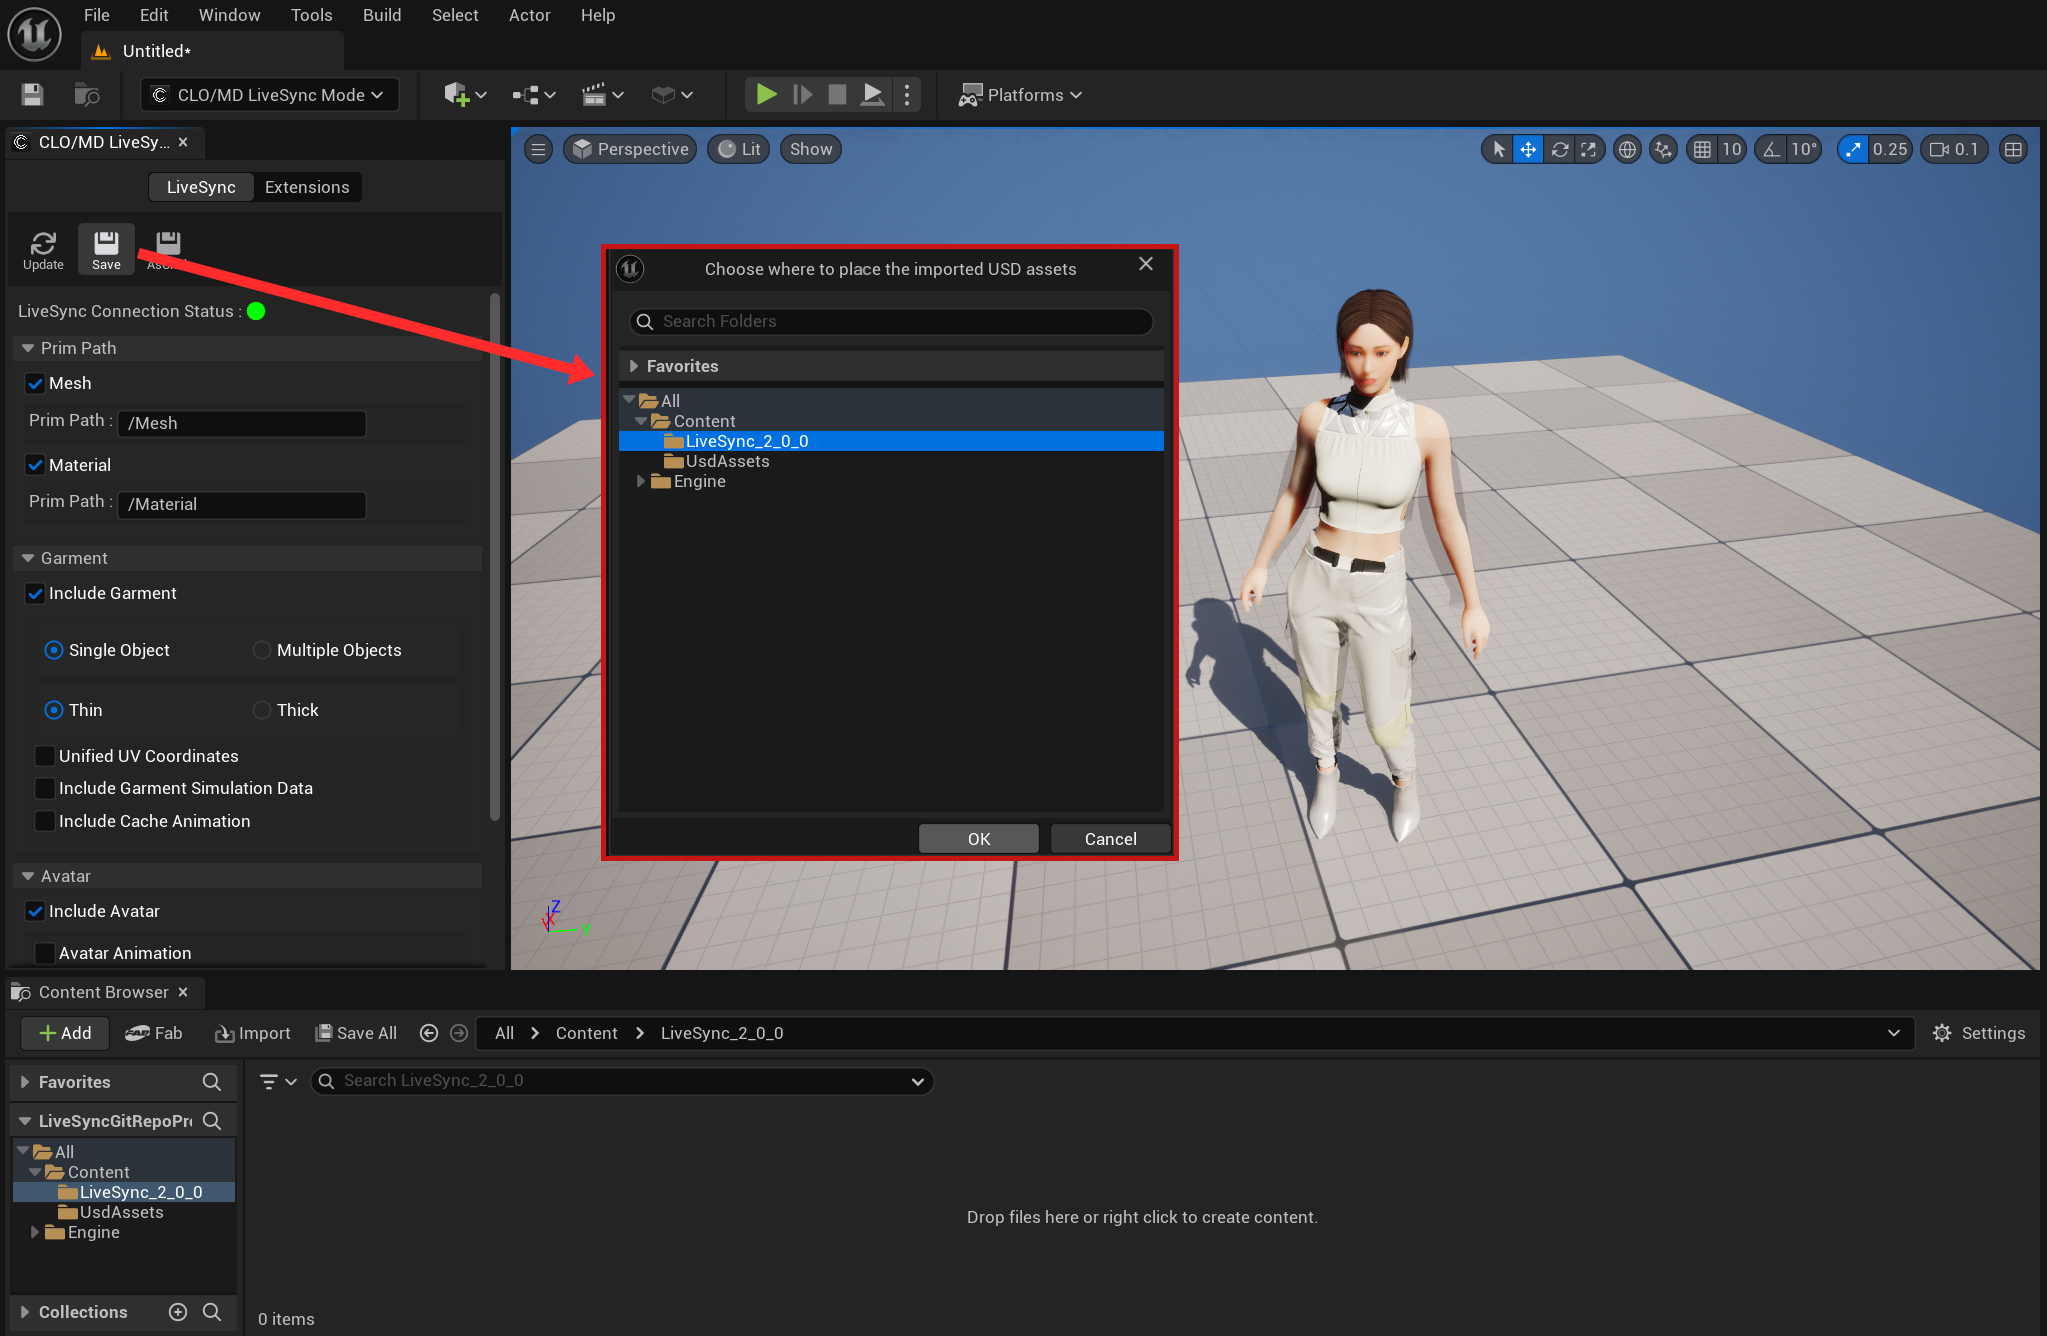The height and width of the screenshot is (1336, 2047).
Task: Open the CLO/MD LiveSync Mode dropdown
Action: click(x=269, y=95)
